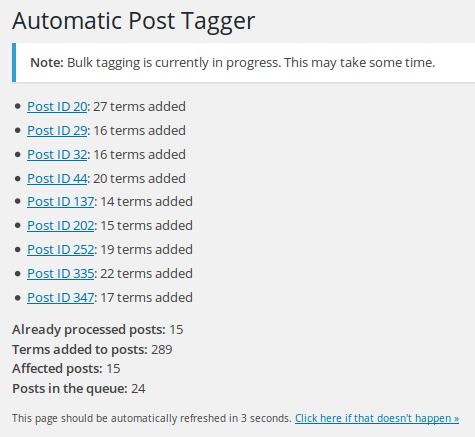The height and width of the screenshot is (437, 475).
Task: Select the Post ID 347 link
Action: 61,298
